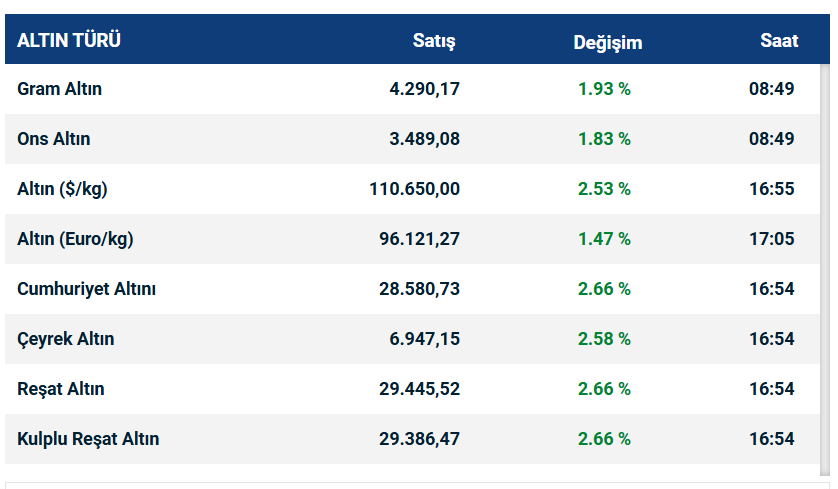Open Cumhuriyet Altını details
Viewport: 838px width, 489px height.
pos(86,289)
